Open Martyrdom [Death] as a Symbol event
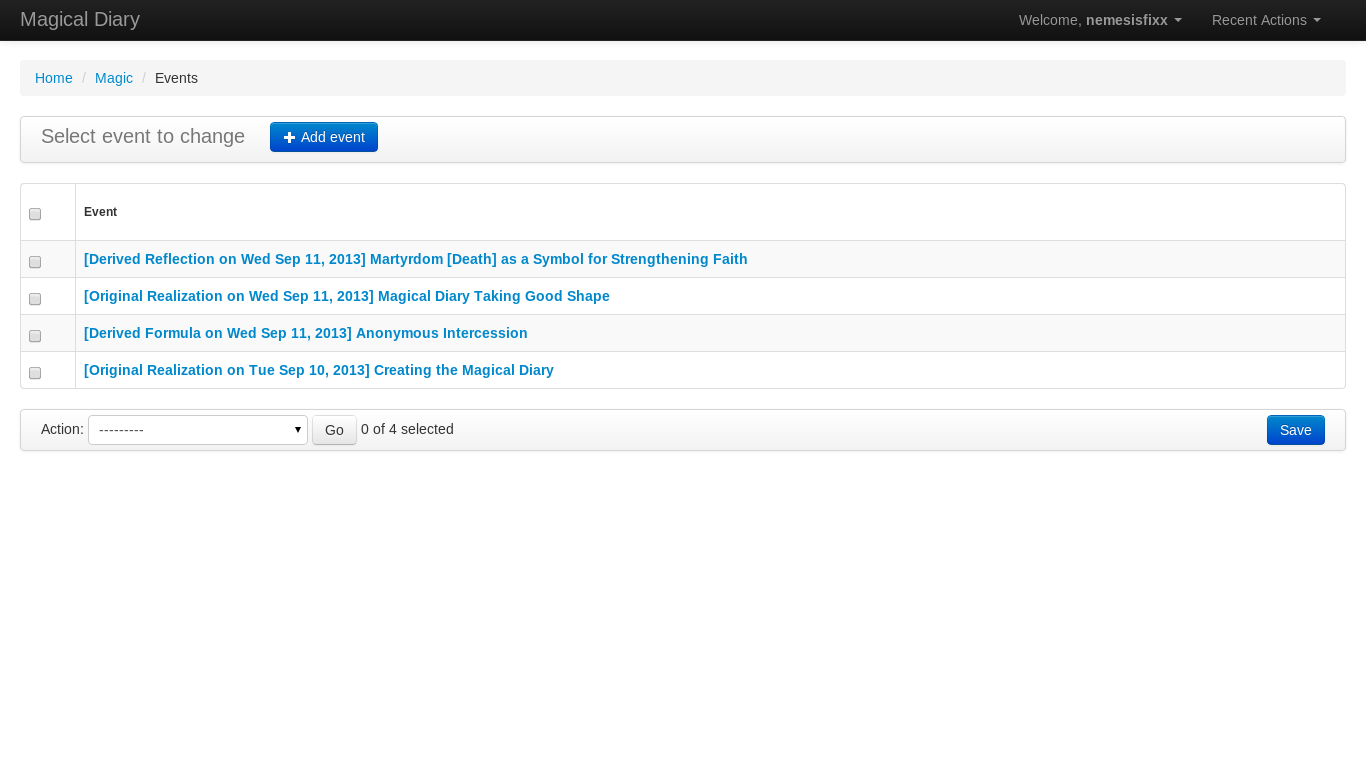The width and height of the screenshot is (1366, 768). (416, 259)
